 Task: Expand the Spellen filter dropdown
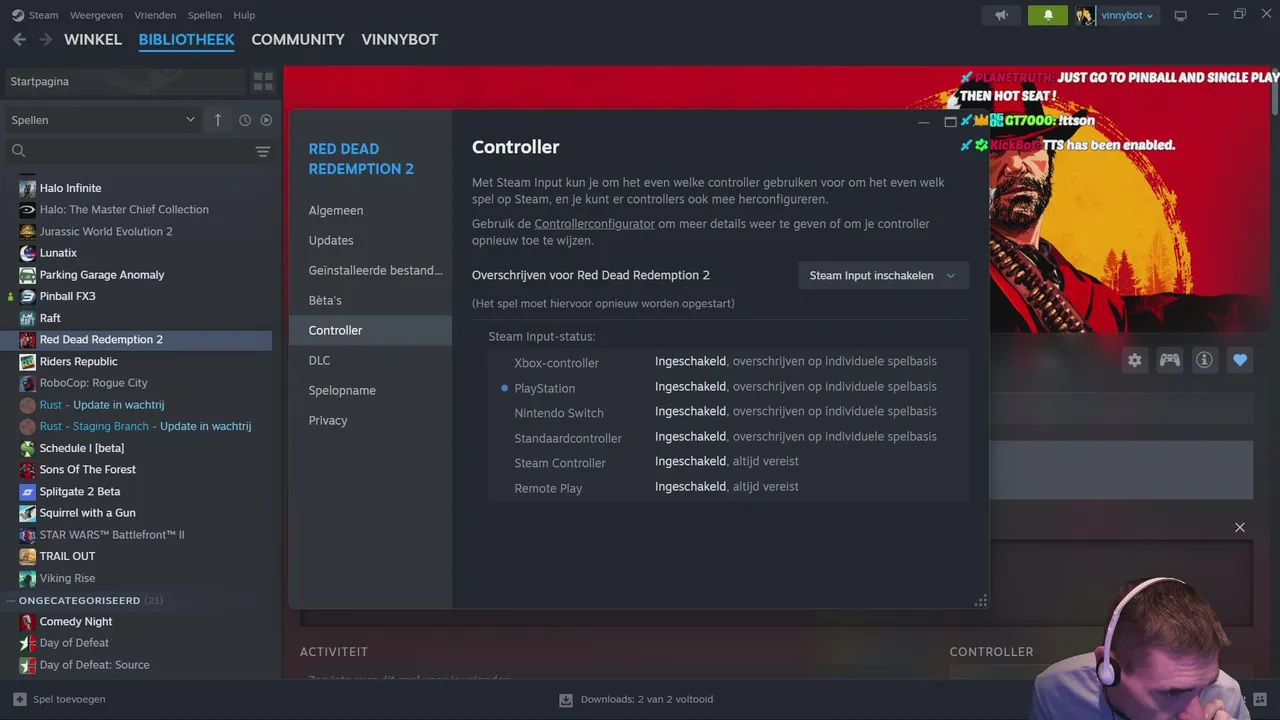(x=103, y=120)
